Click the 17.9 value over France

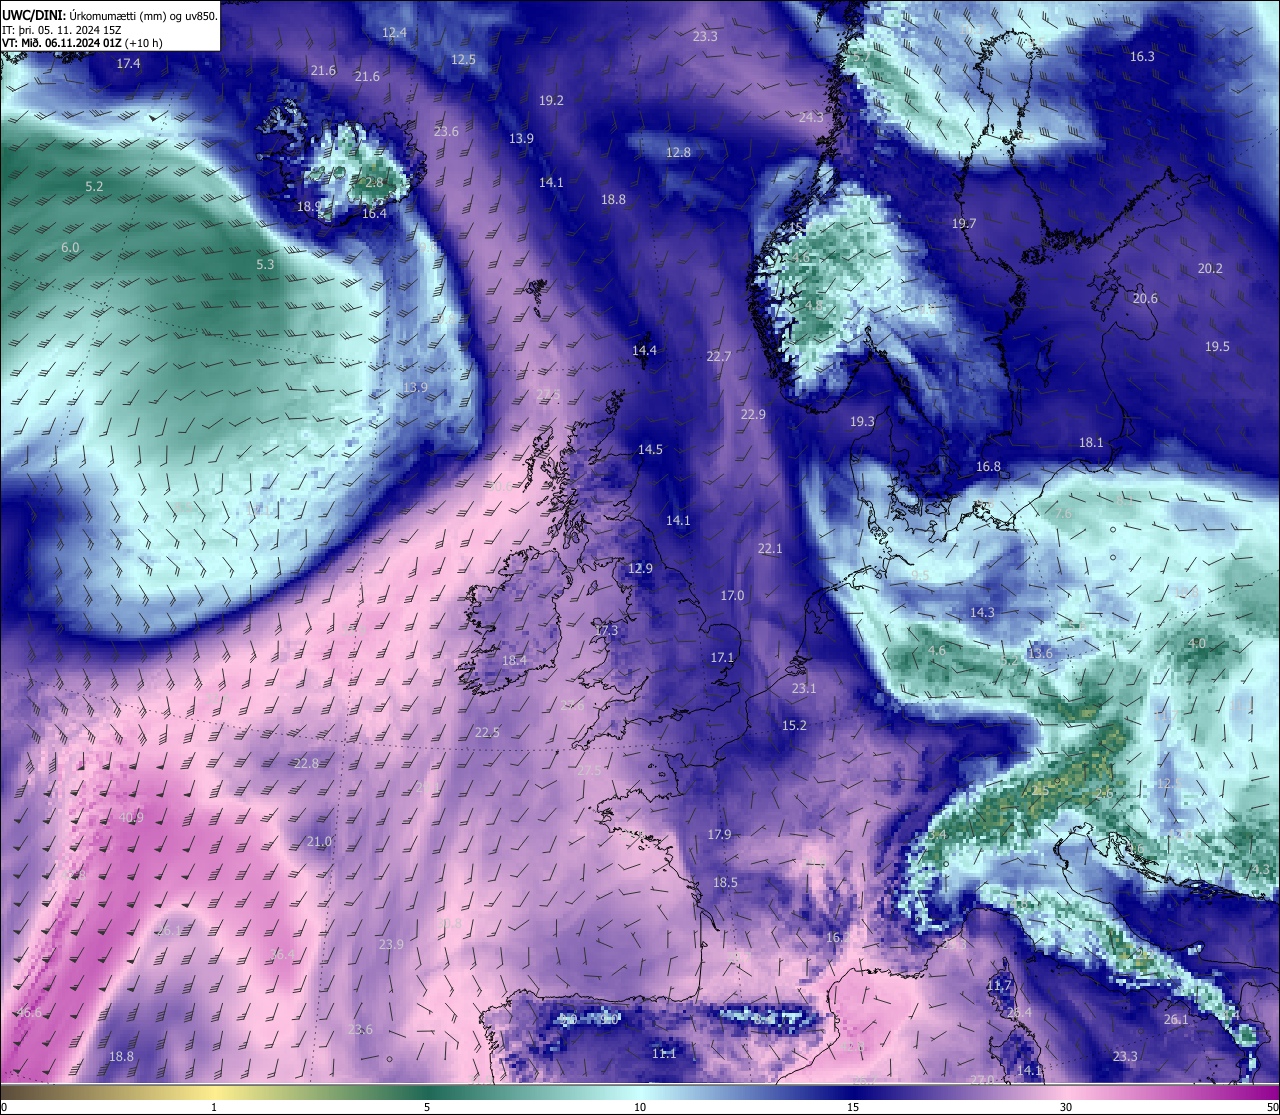[719, 834]
